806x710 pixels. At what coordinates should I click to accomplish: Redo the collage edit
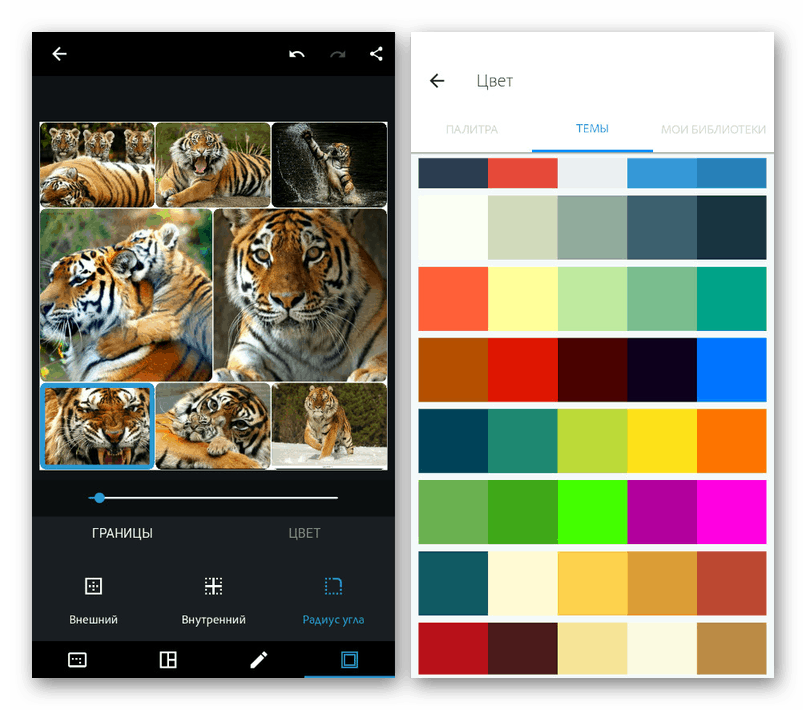337,53
